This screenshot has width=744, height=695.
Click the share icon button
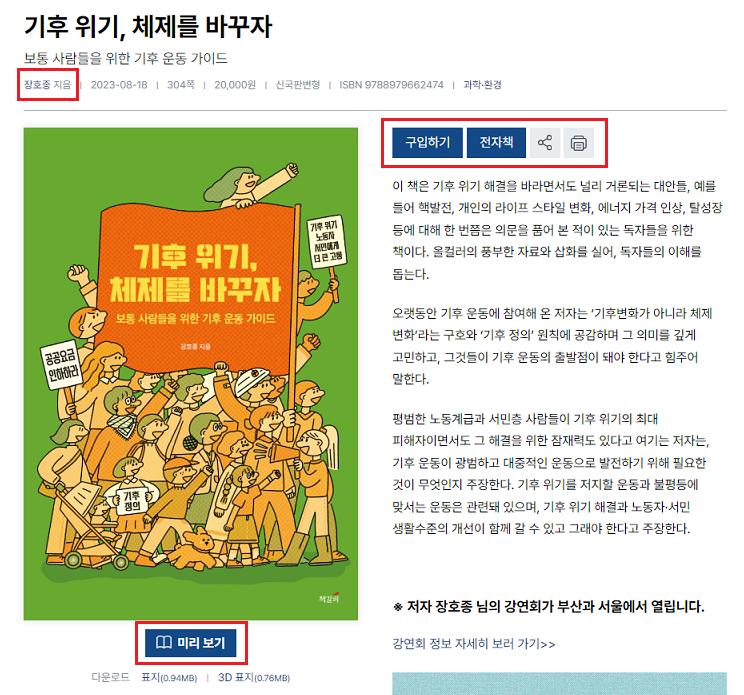(545, 143)
